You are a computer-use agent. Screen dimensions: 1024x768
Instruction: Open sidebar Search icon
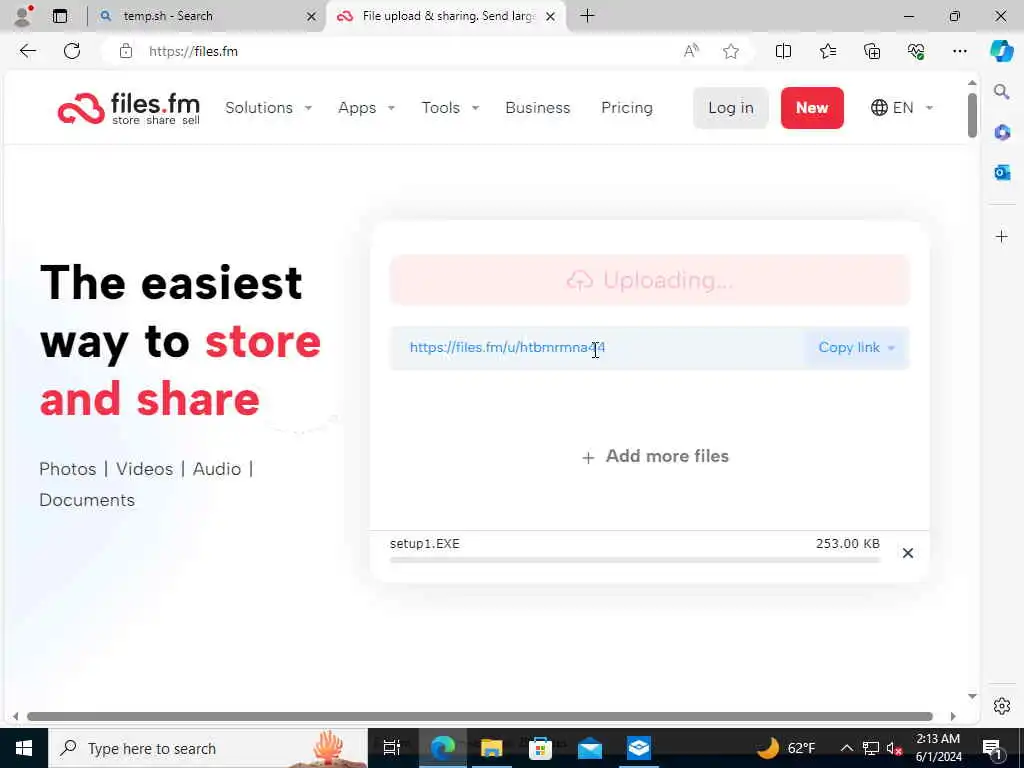coord(1001,91)
